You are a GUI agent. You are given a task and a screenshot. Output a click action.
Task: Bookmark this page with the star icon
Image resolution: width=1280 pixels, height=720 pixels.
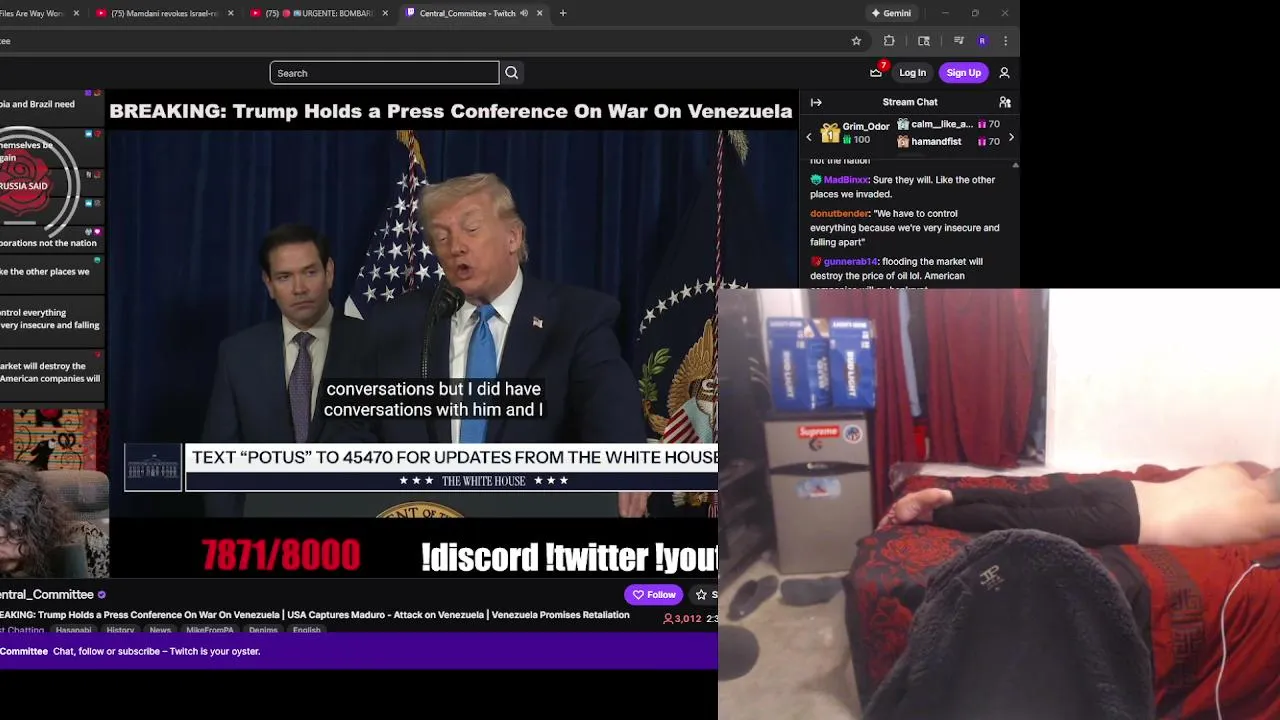pyautogui.click(x=856, y=41)
